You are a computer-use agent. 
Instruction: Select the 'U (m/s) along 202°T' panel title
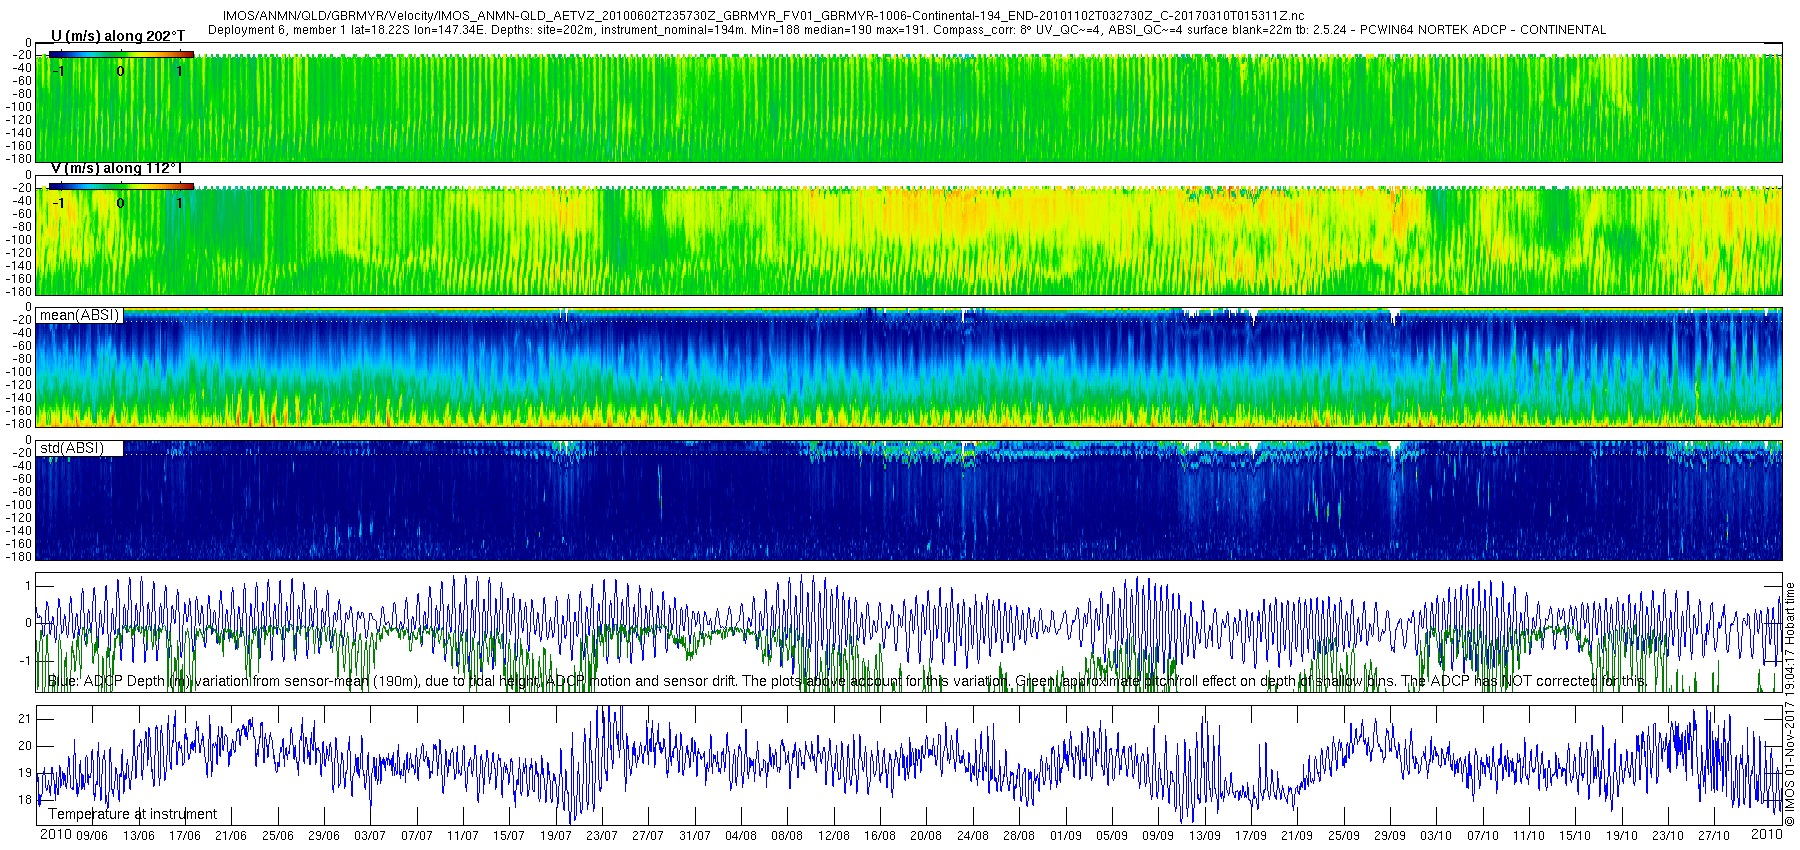point(118,36)
